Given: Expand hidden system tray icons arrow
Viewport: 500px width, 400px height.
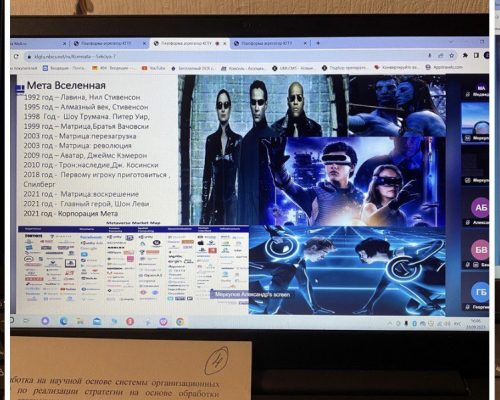Looking at the screenshot, I should (x=390, y=323).
